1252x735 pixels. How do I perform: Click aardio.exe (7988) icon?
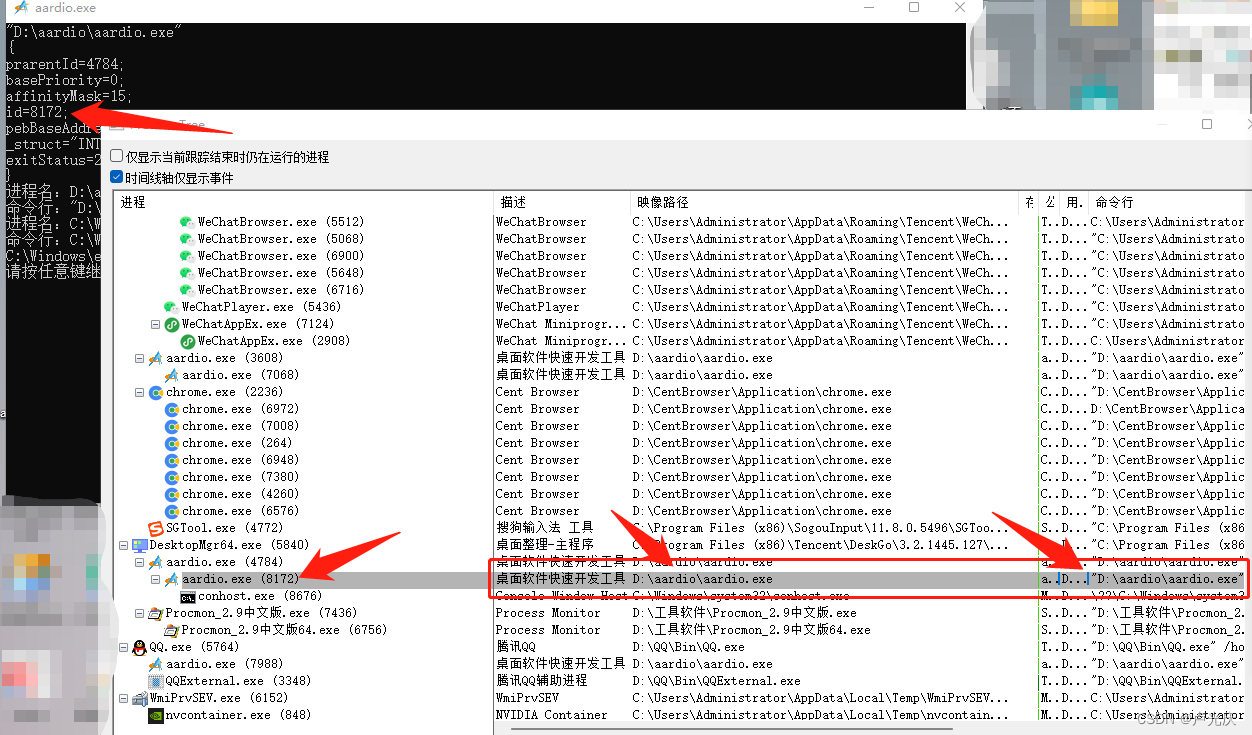click(155, 664)
